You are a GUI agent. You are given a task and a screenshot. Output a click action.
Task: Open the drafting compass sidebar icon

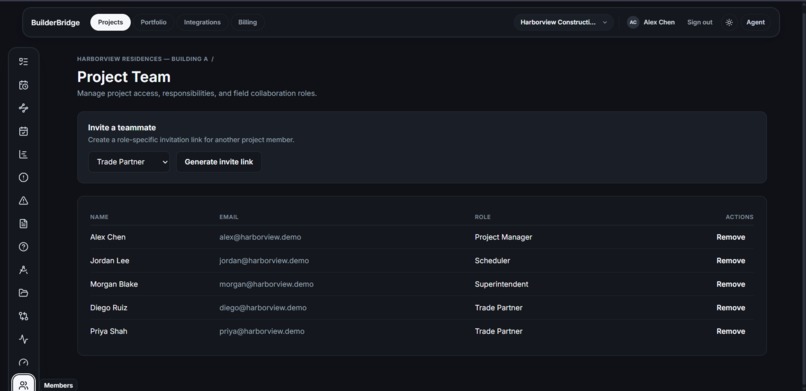(23, 270)
